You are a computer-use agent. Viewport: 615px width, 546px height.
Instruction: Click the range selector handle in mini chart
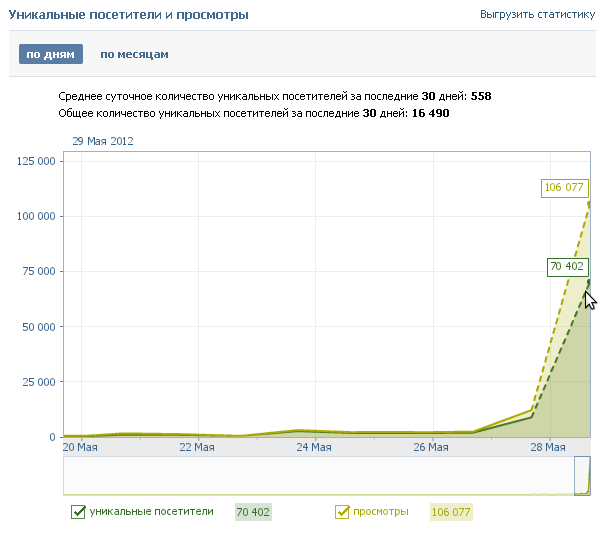click(x=582, y=475)
